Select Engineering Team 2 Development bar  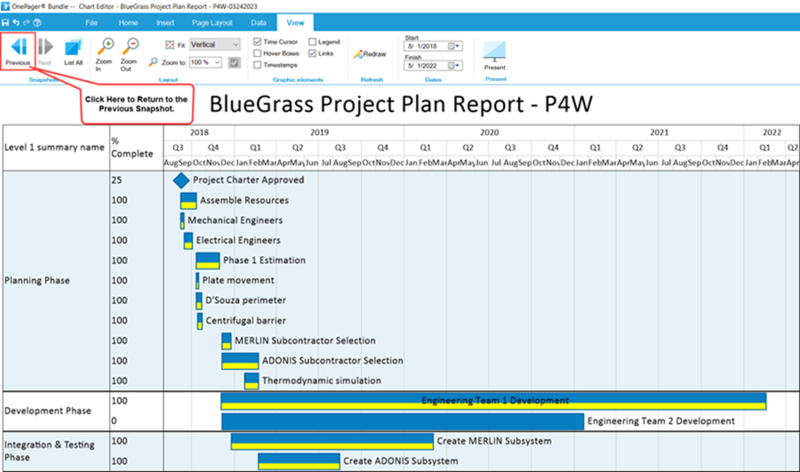403,421
